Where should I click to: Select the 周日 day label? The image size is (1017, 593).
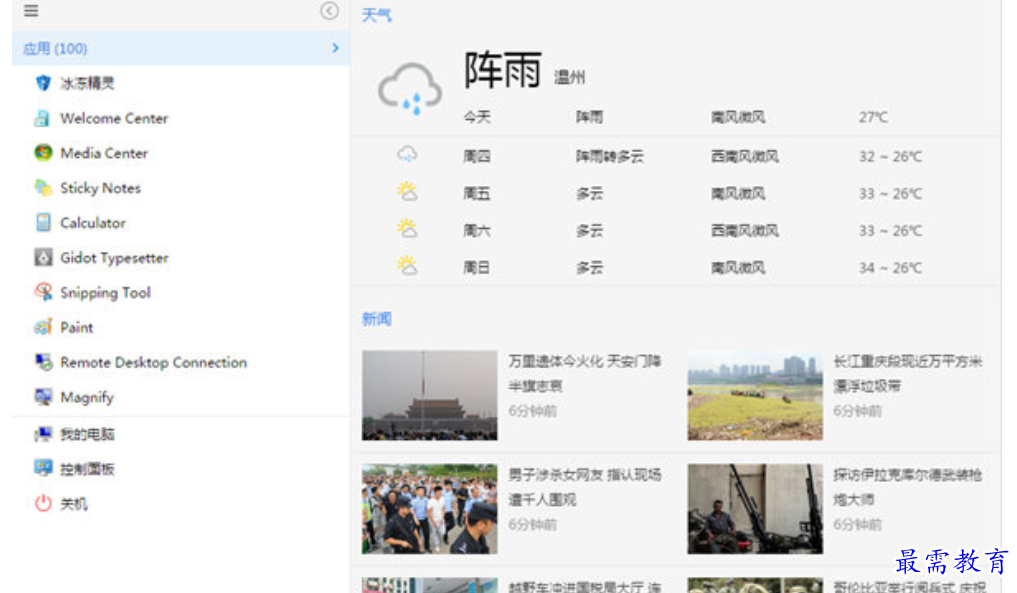(x=477, y=267)
